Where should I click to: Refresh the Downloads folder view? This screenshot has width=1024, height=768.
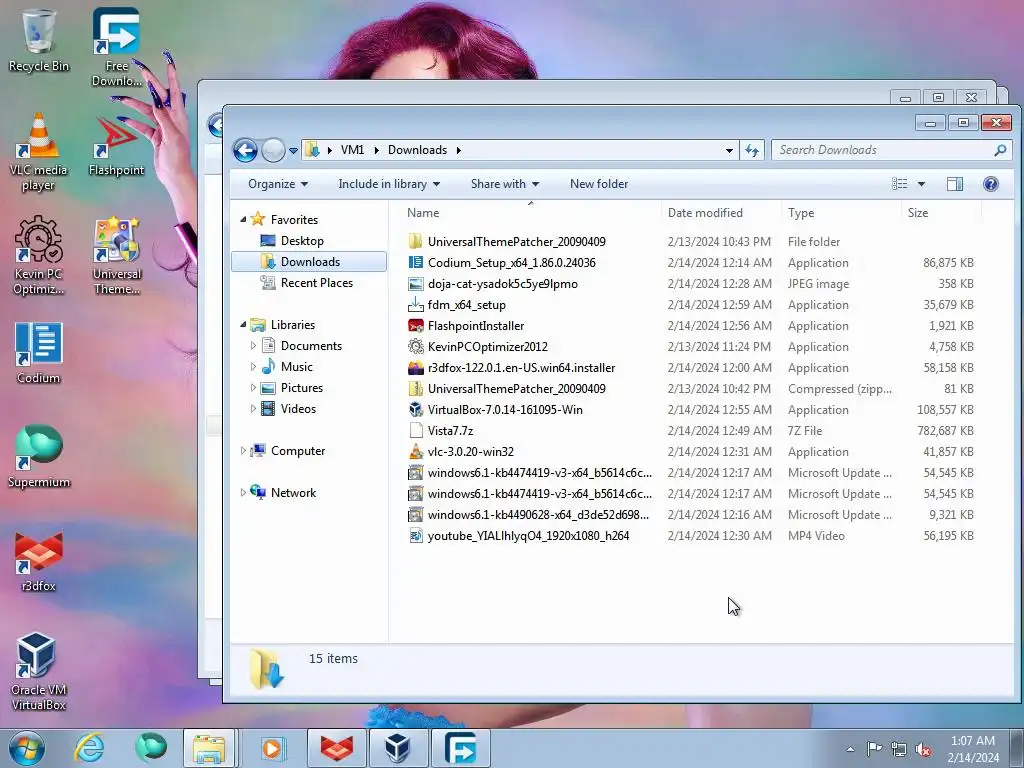point(752,150)
